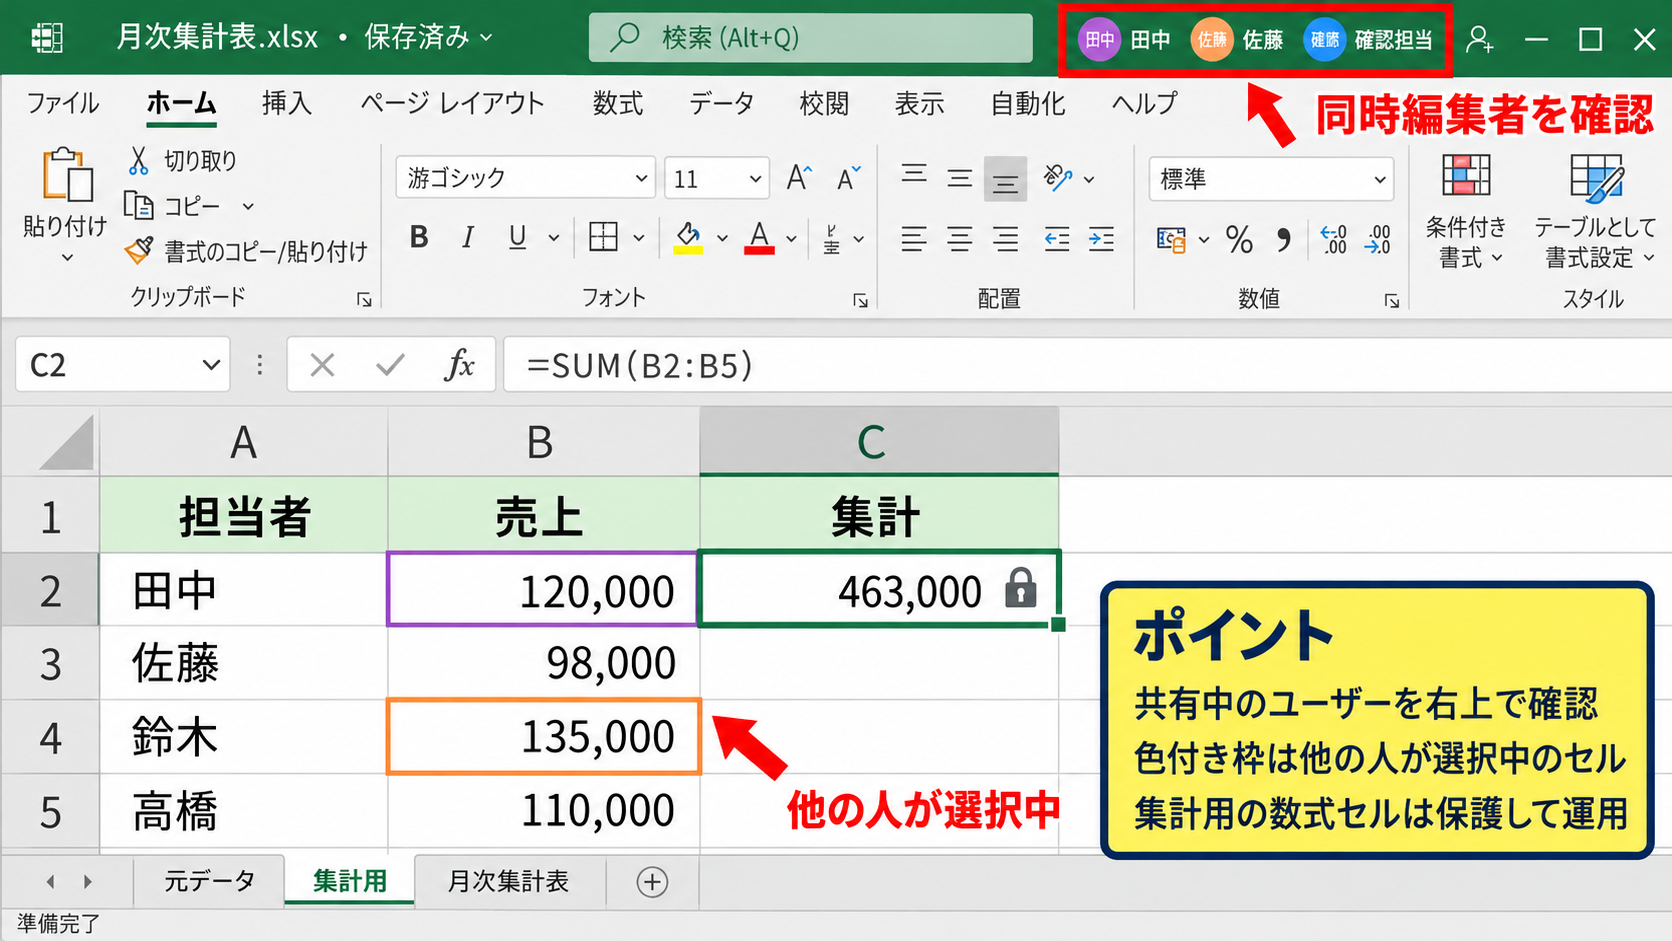Click the text orientation icon
The width and height of the screenshot is (1672, 941).
pos(1058,178)
